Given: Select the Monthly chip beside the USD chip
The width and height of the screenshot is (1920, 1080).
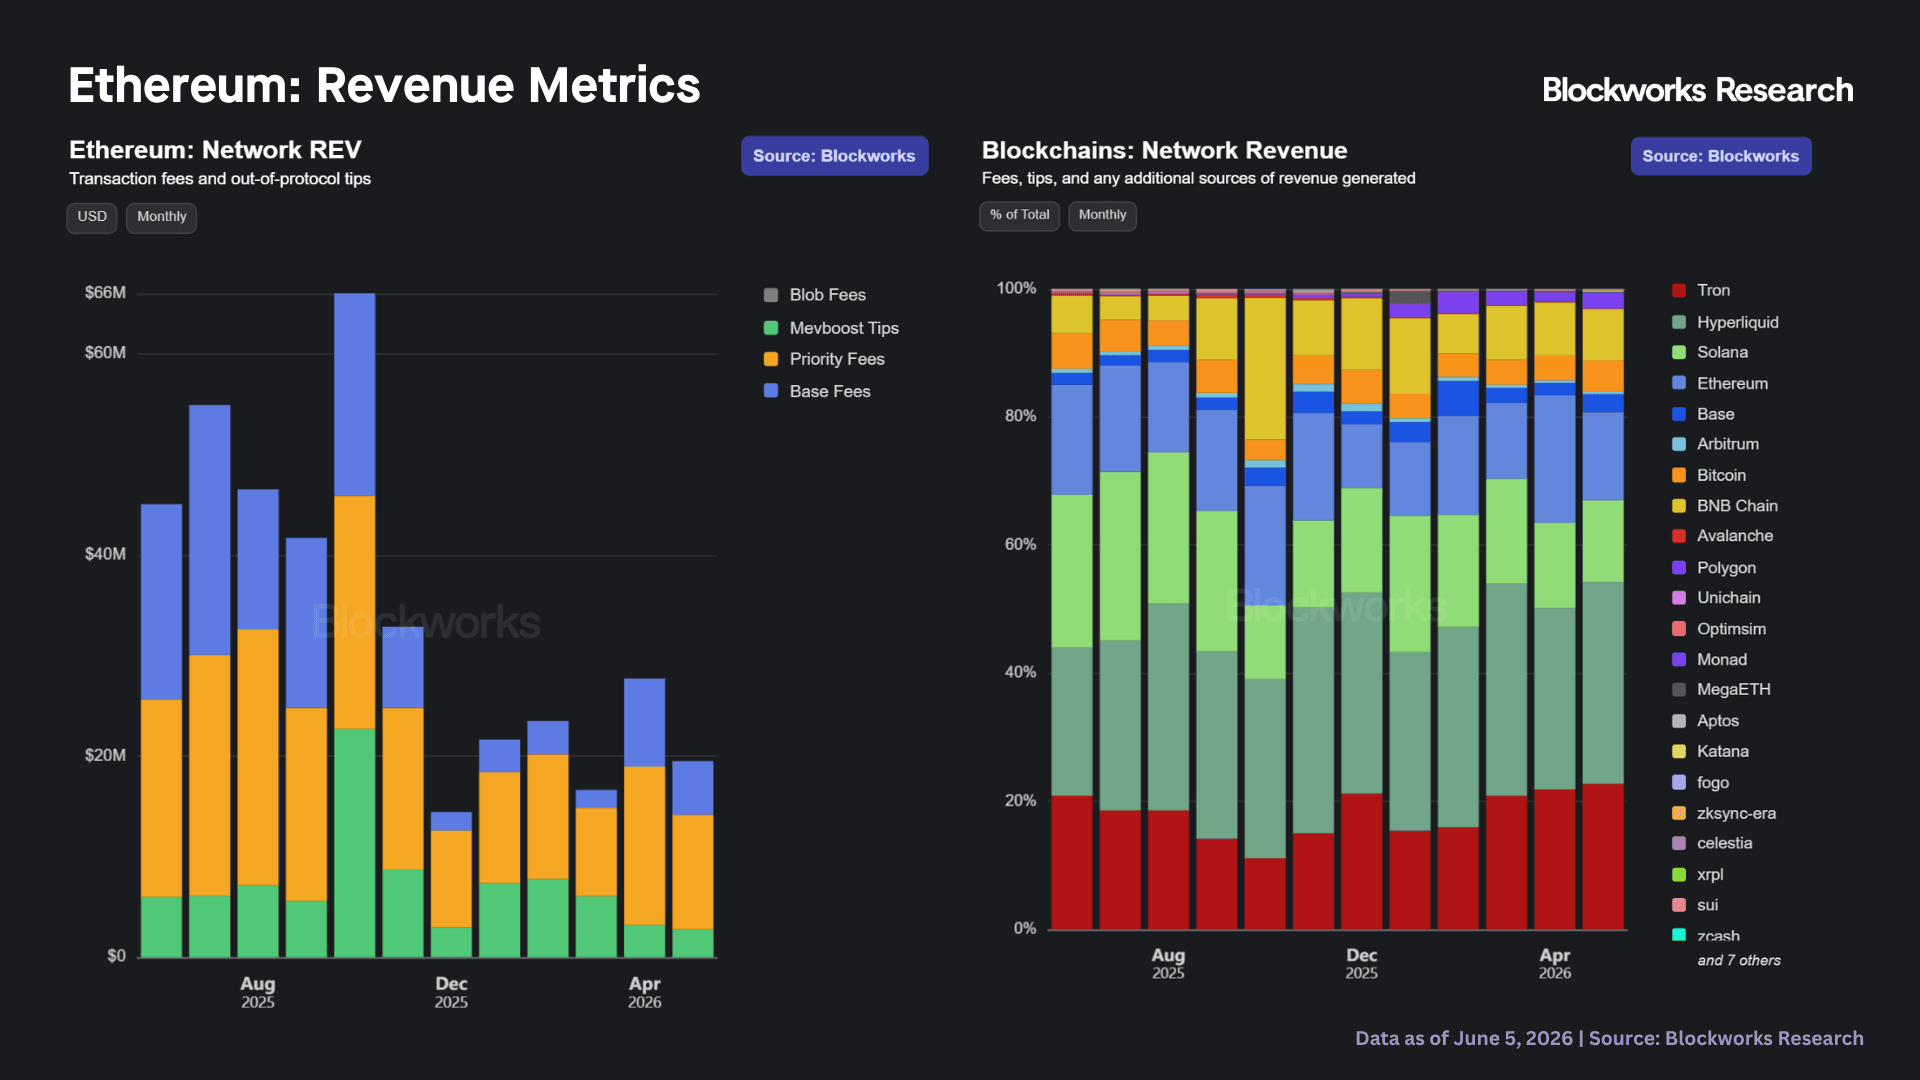Looking at the screenshot, I should tap(161, 217).
